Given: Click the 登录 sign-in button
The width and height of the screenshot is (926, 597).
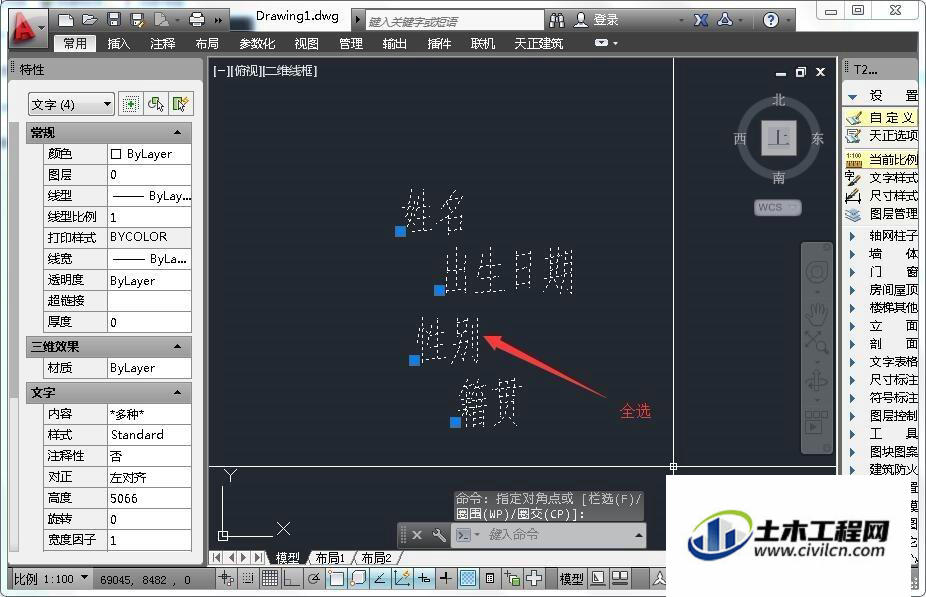Looking at the screenshot, I should coord(596,21).
